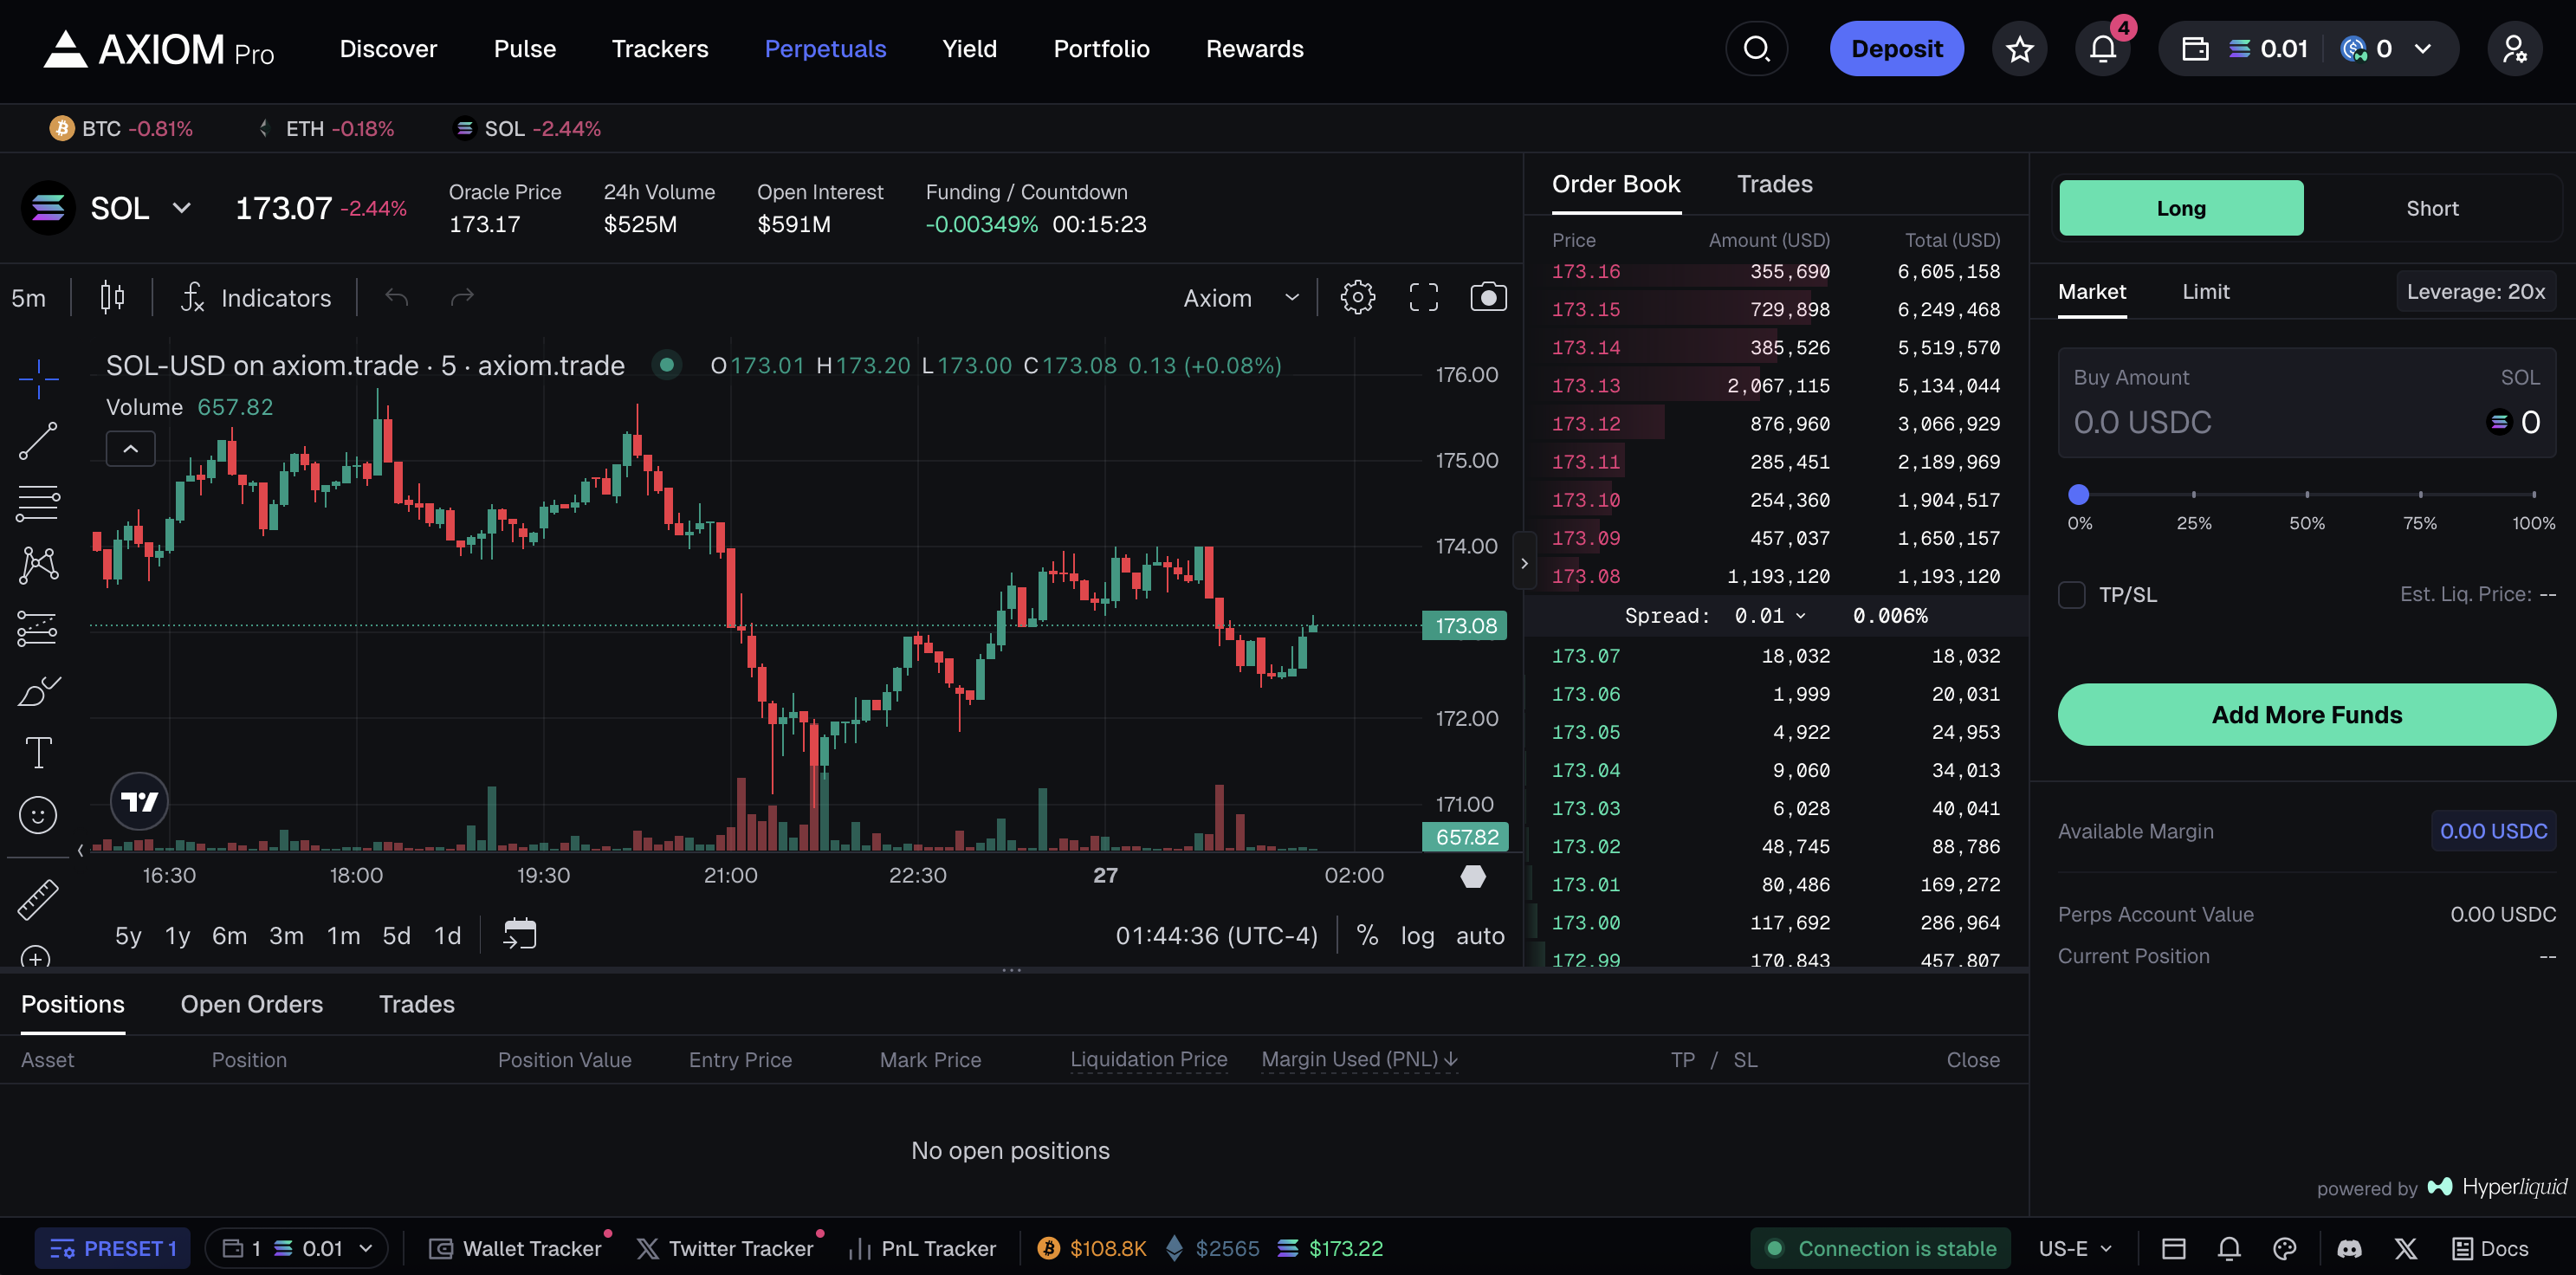2576x1275 pixels.
Task: Toggle fullscreen chart mode icon
Action: pos(1422,297)
